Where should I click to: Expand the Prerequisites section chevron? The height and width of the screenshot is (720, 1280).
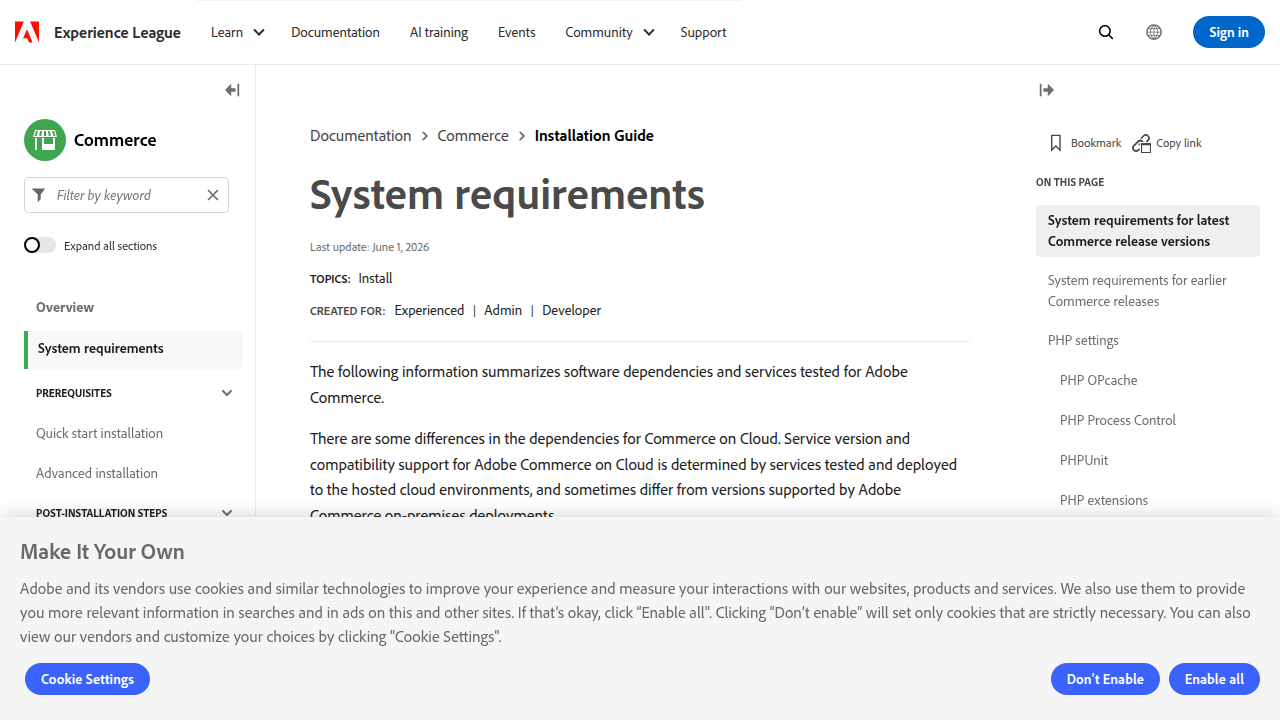click(x=227, y=393)
